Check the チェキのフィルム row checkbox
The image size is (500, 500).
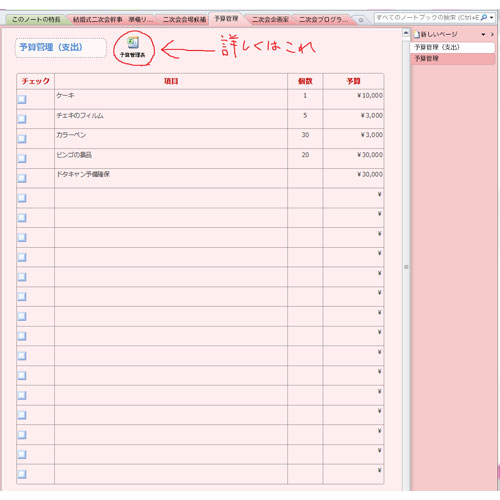(22, 119)
